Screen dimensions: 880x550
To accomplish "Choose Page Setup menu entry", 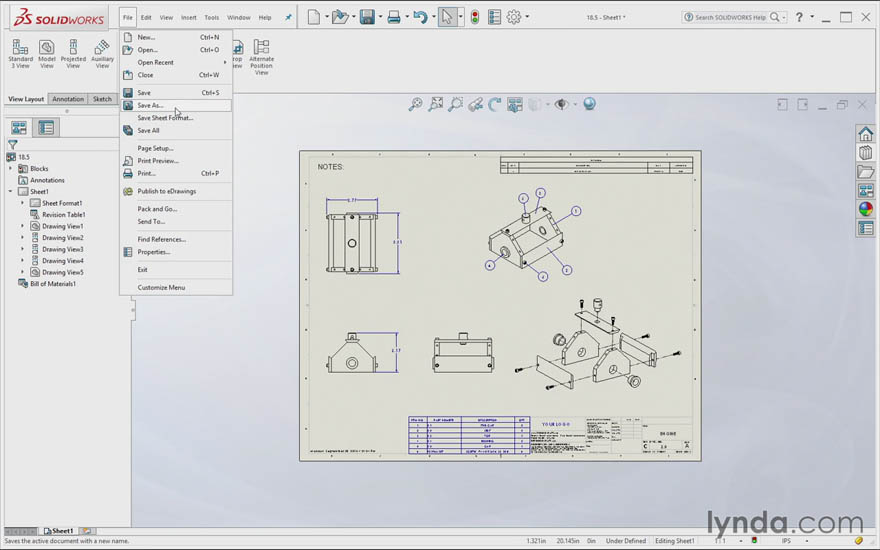I will 176,148.
